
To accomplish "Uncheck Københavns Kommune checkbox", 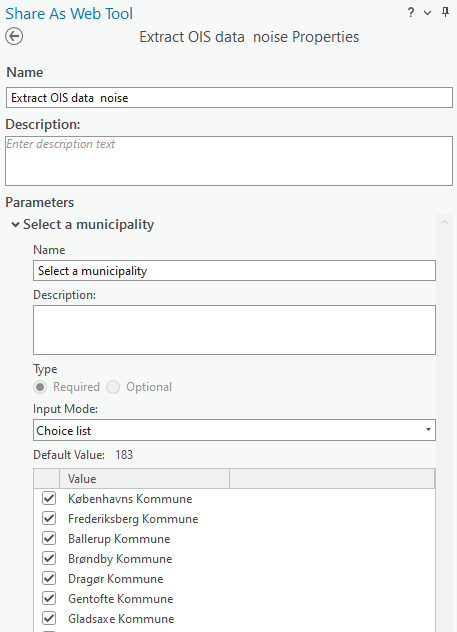I will (49, 499).
